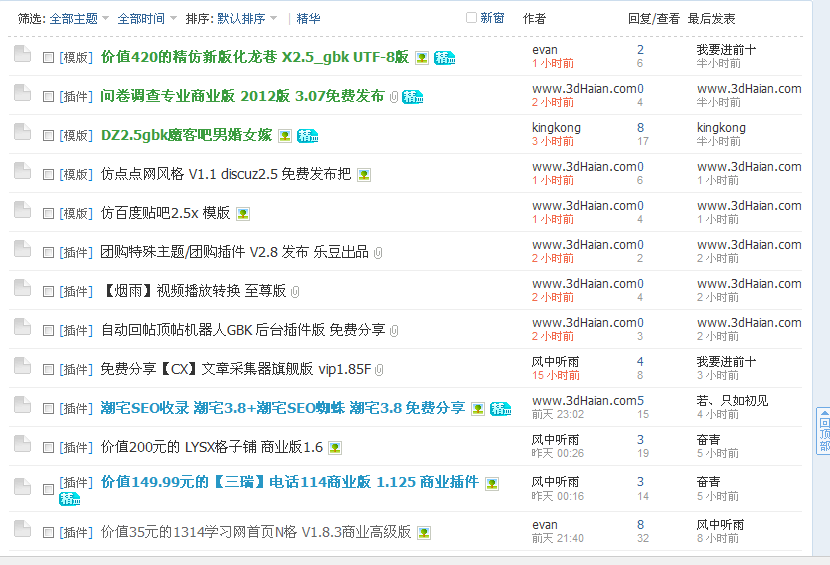Select checkbox for 团购特殊主题 thread

pyautogui.click(x=48, y=253)
